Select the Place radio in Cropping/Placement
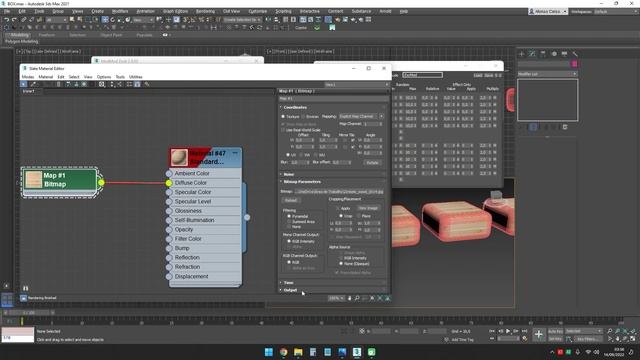 pos(359,216)
